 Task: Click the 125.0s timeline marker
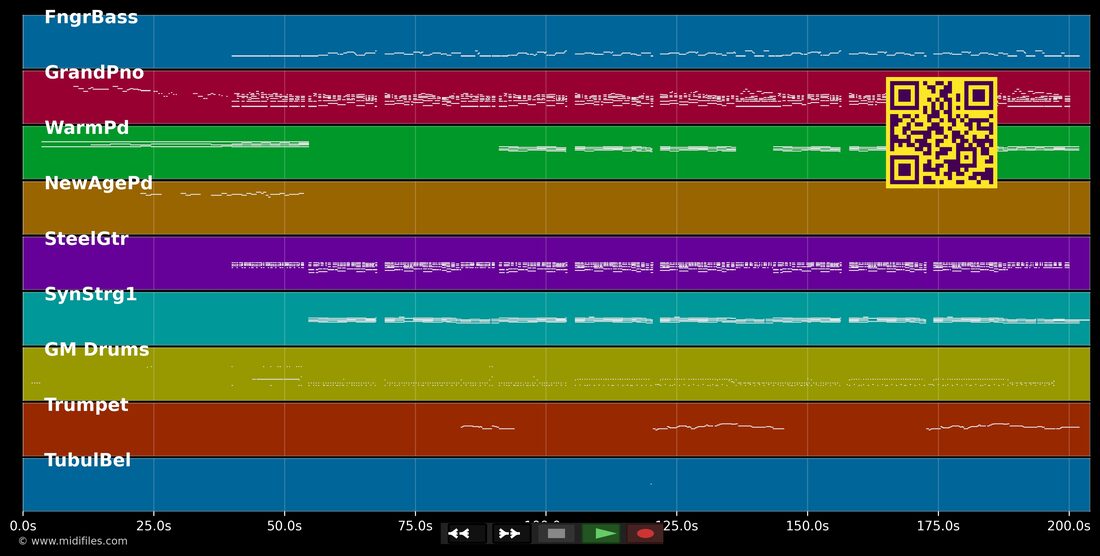coord(677,525)
